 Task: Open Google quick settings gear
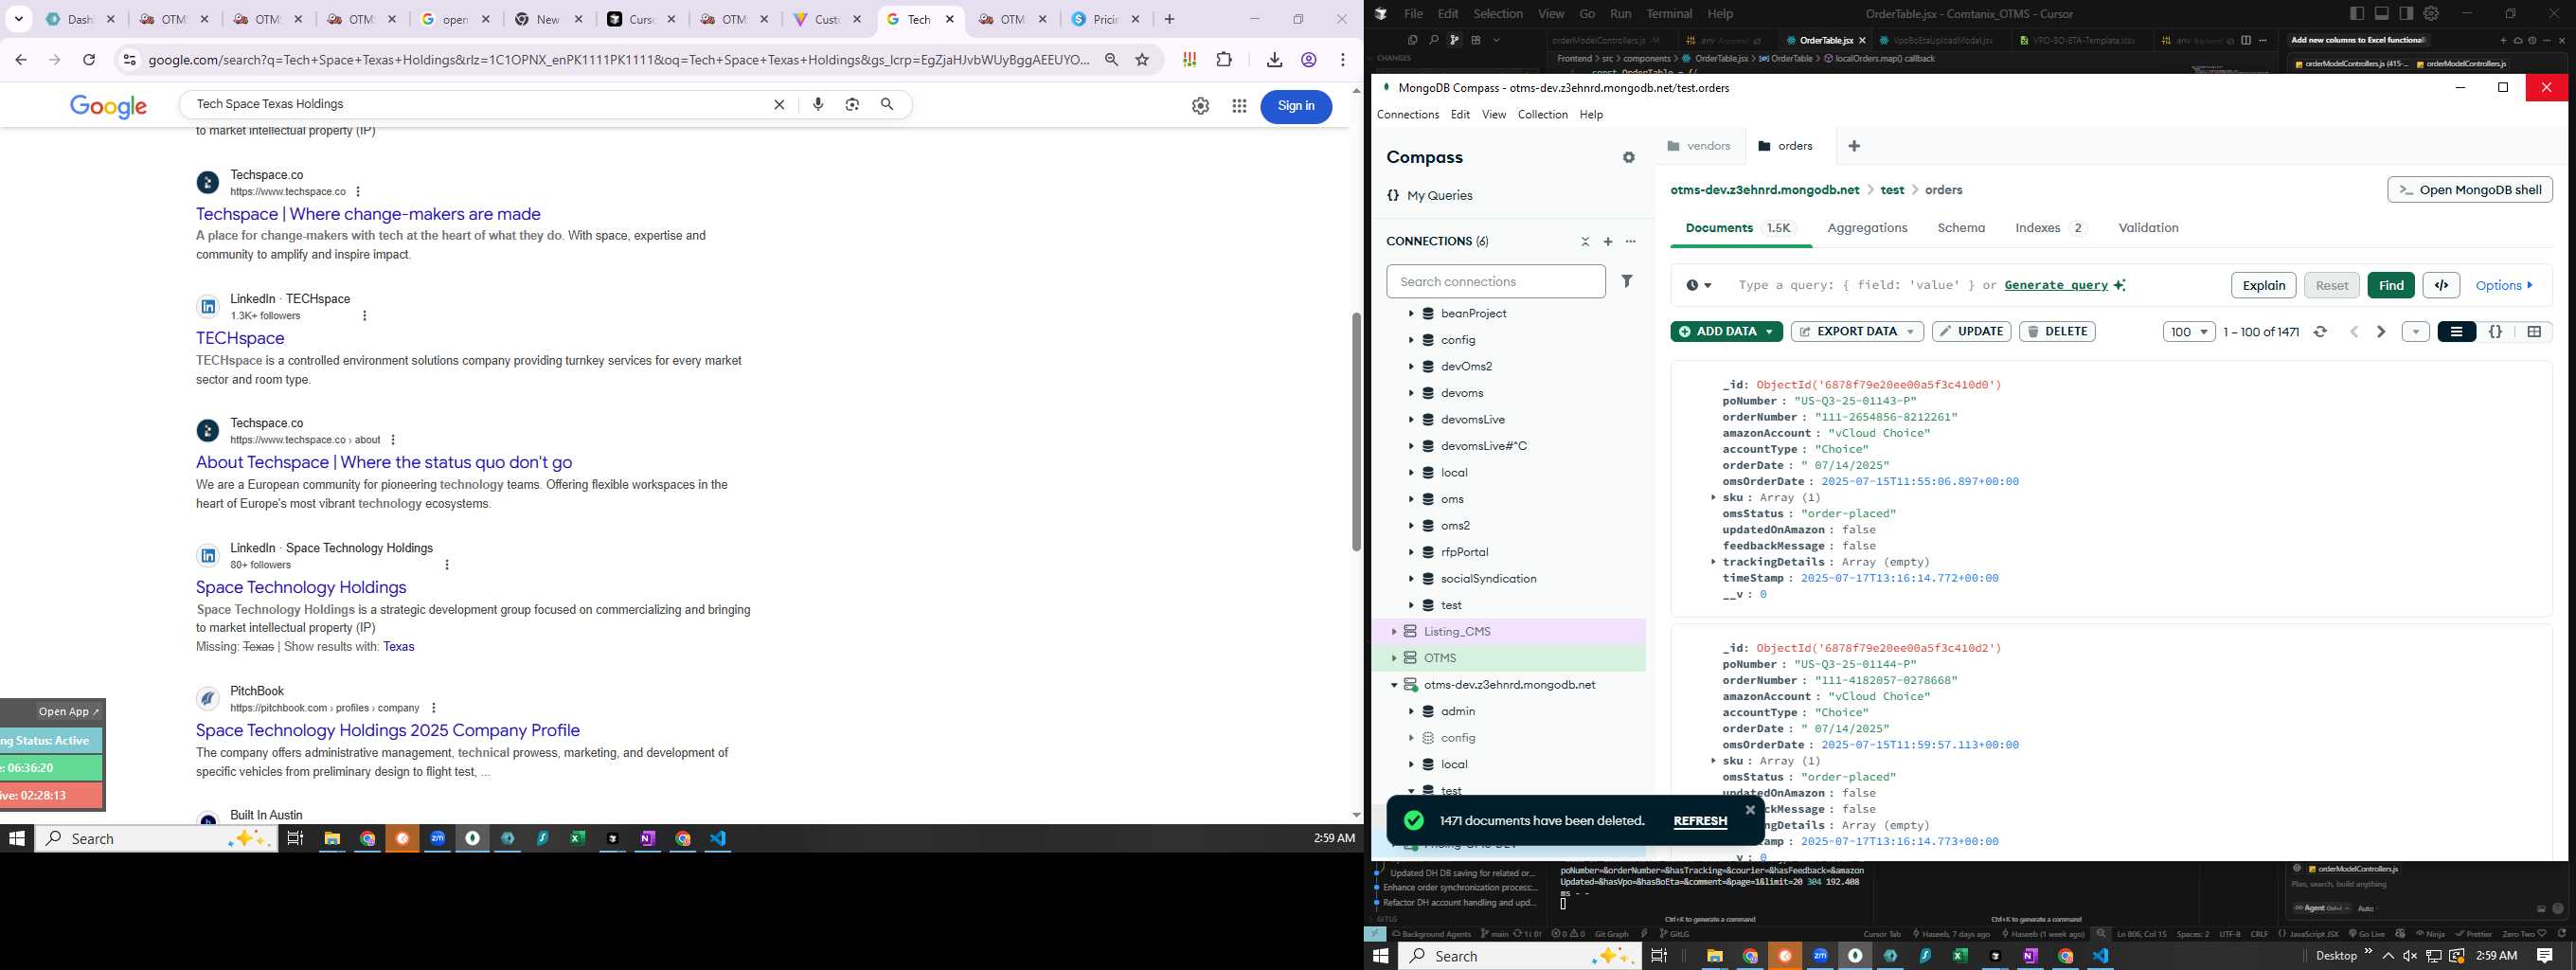coord(1200,106)
